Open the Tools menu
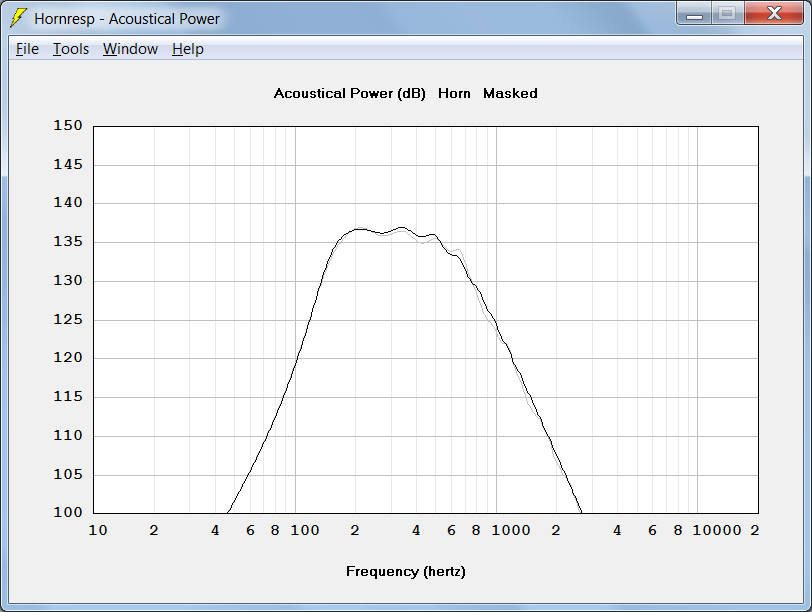The image size is (812, 612). tap(71, 49)
